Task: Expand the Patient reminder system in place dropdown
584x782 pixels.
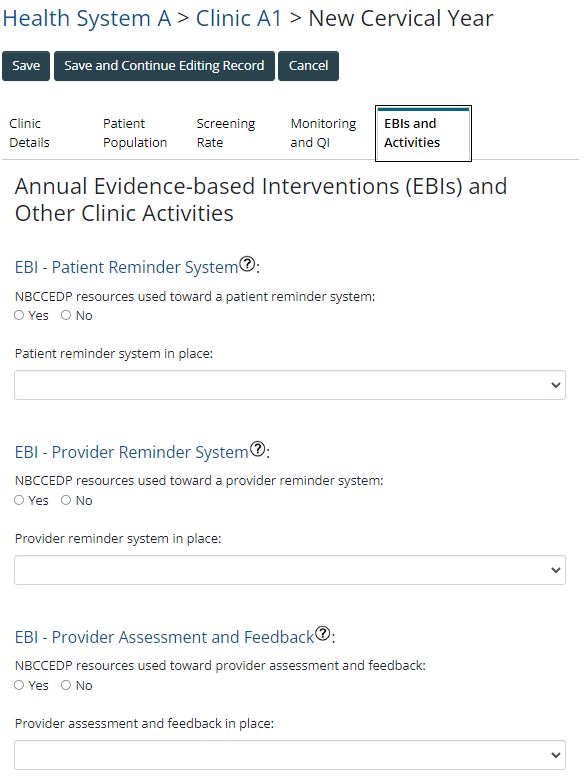Action: (x=290, y=385)
